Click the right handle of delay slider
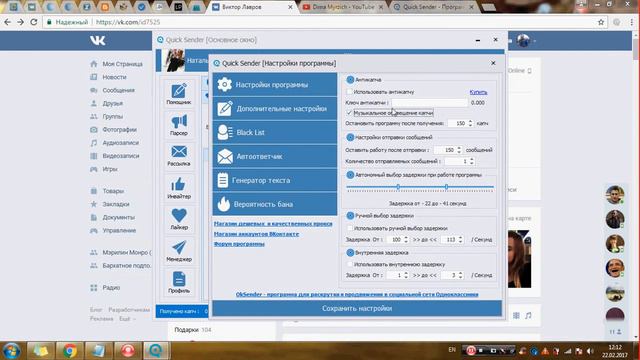The height and width of the screenshot is (360, 640). coord(446,187)
